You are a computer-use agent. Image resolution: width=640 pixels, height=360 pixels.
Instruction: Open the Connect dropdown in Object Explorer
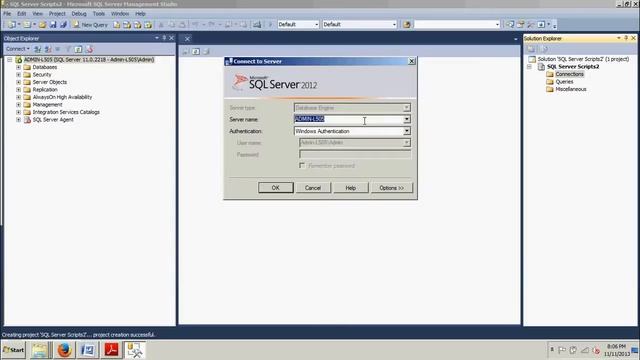click(18, 49)
